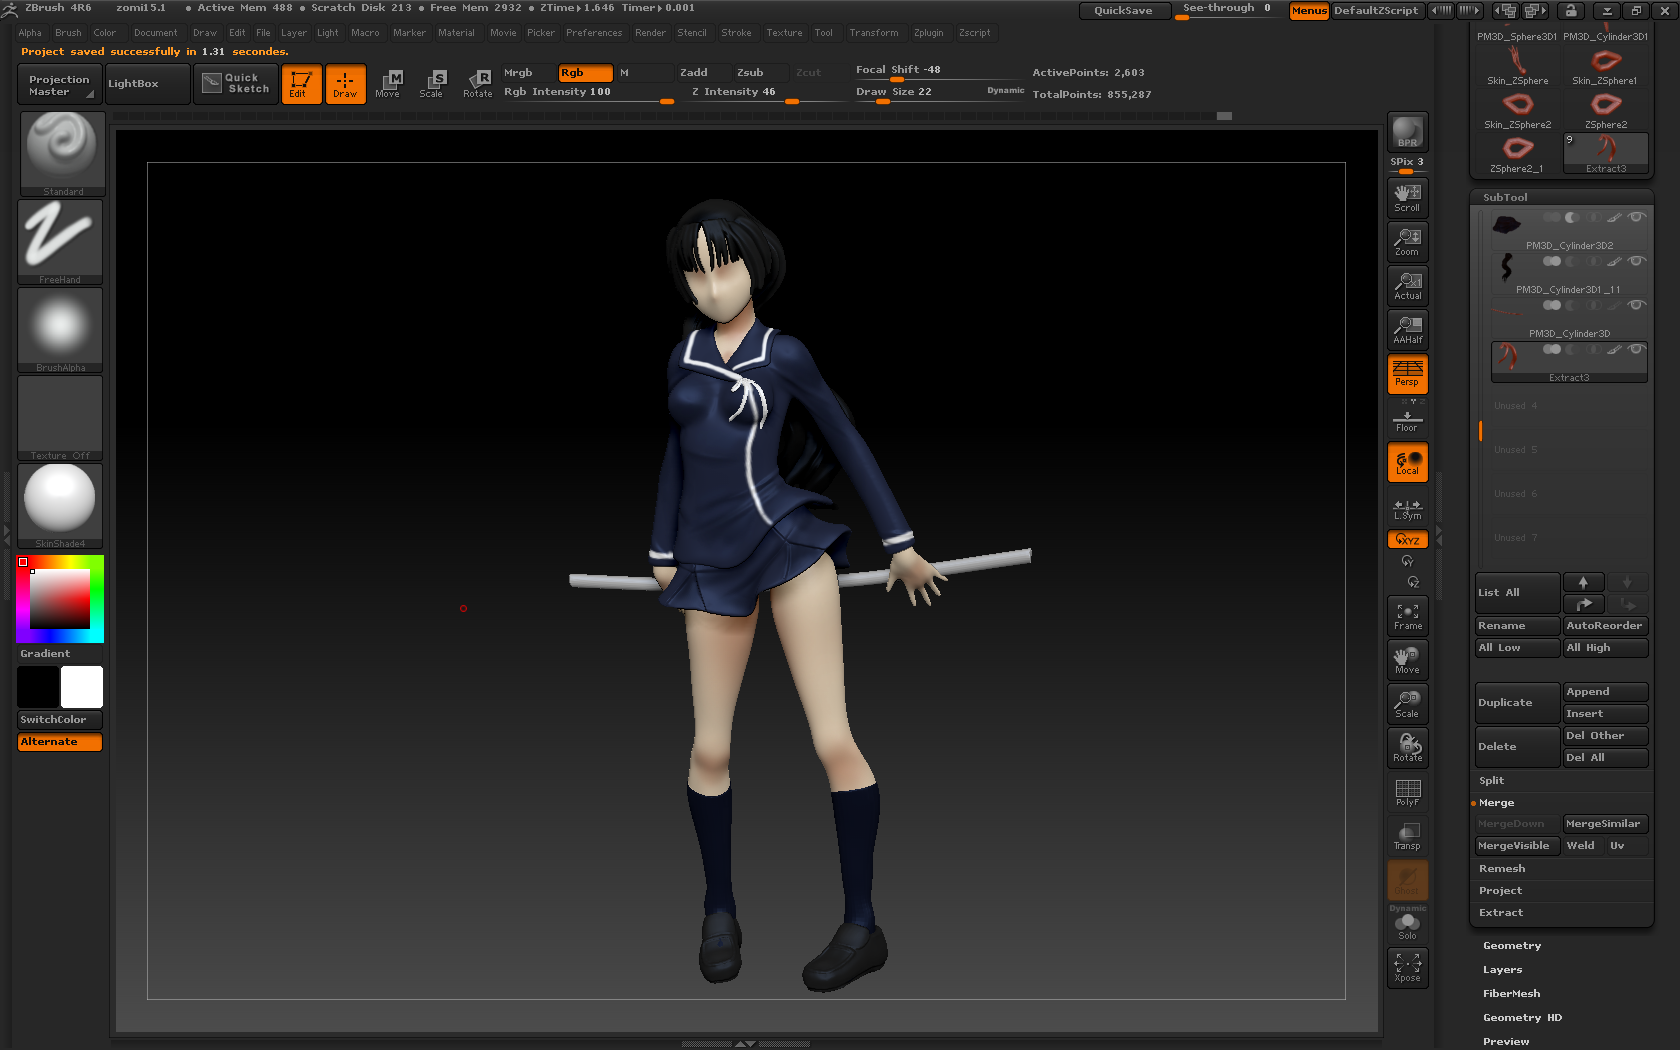This screenshot has height=1050, width=1680.
Task: Expand the Geometry HD subpalette
Action: (x=1522, y=1017)
